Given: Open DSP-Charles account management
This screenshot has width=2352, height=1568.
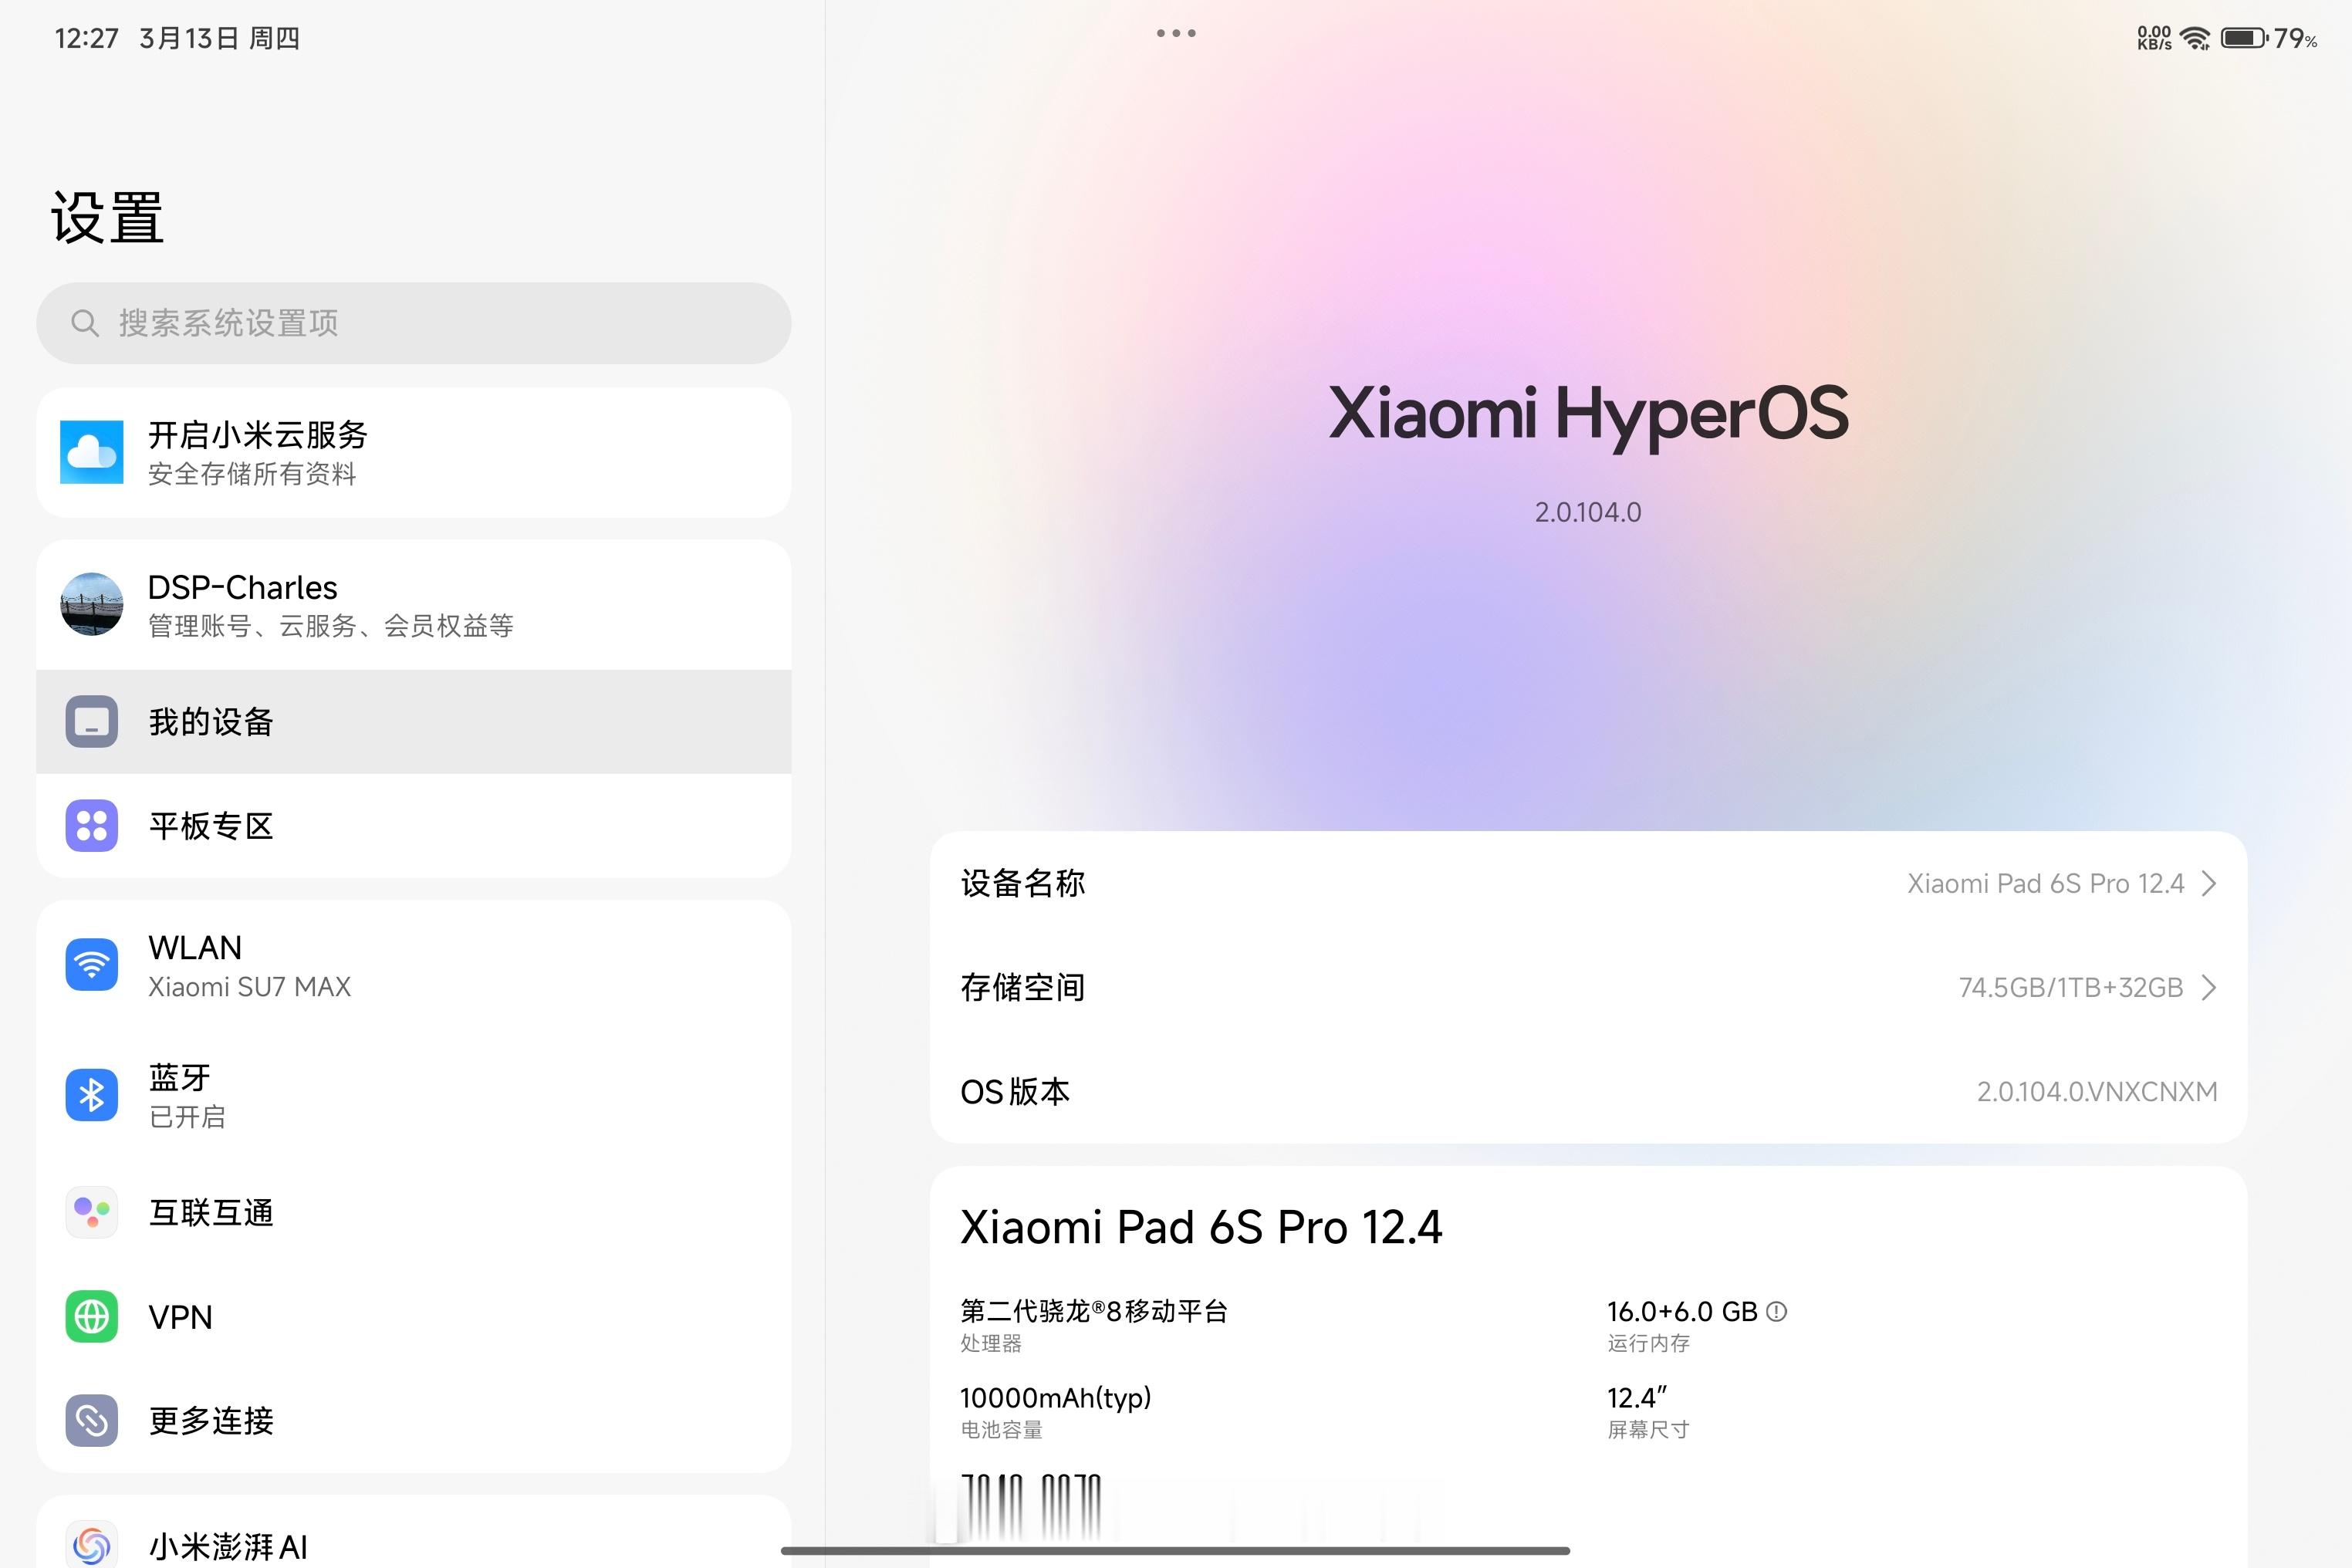Looking at the screenshot, I should tap(414, 604).
